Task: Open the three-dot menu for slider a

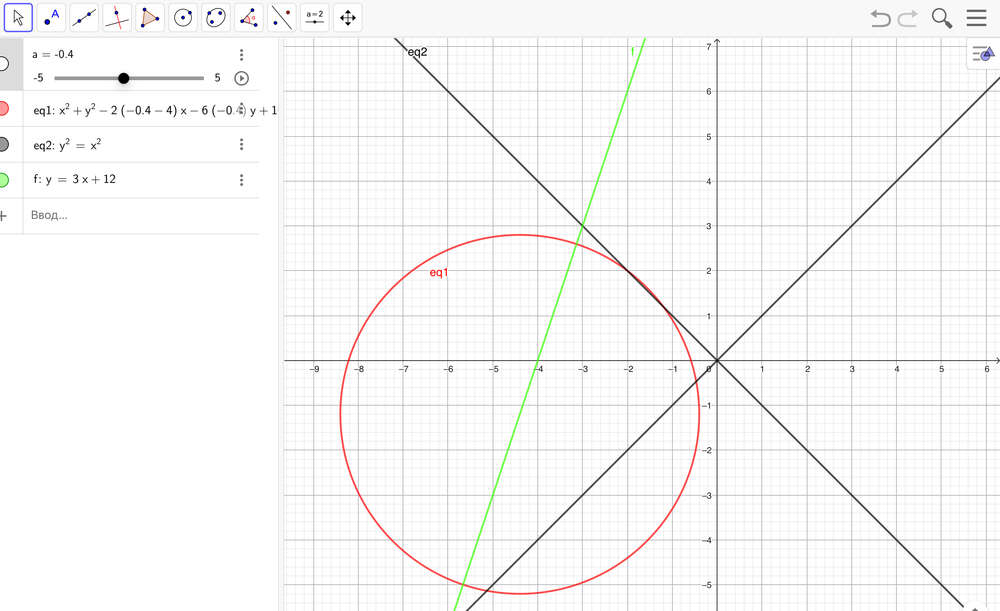Action: click(241, 55)
